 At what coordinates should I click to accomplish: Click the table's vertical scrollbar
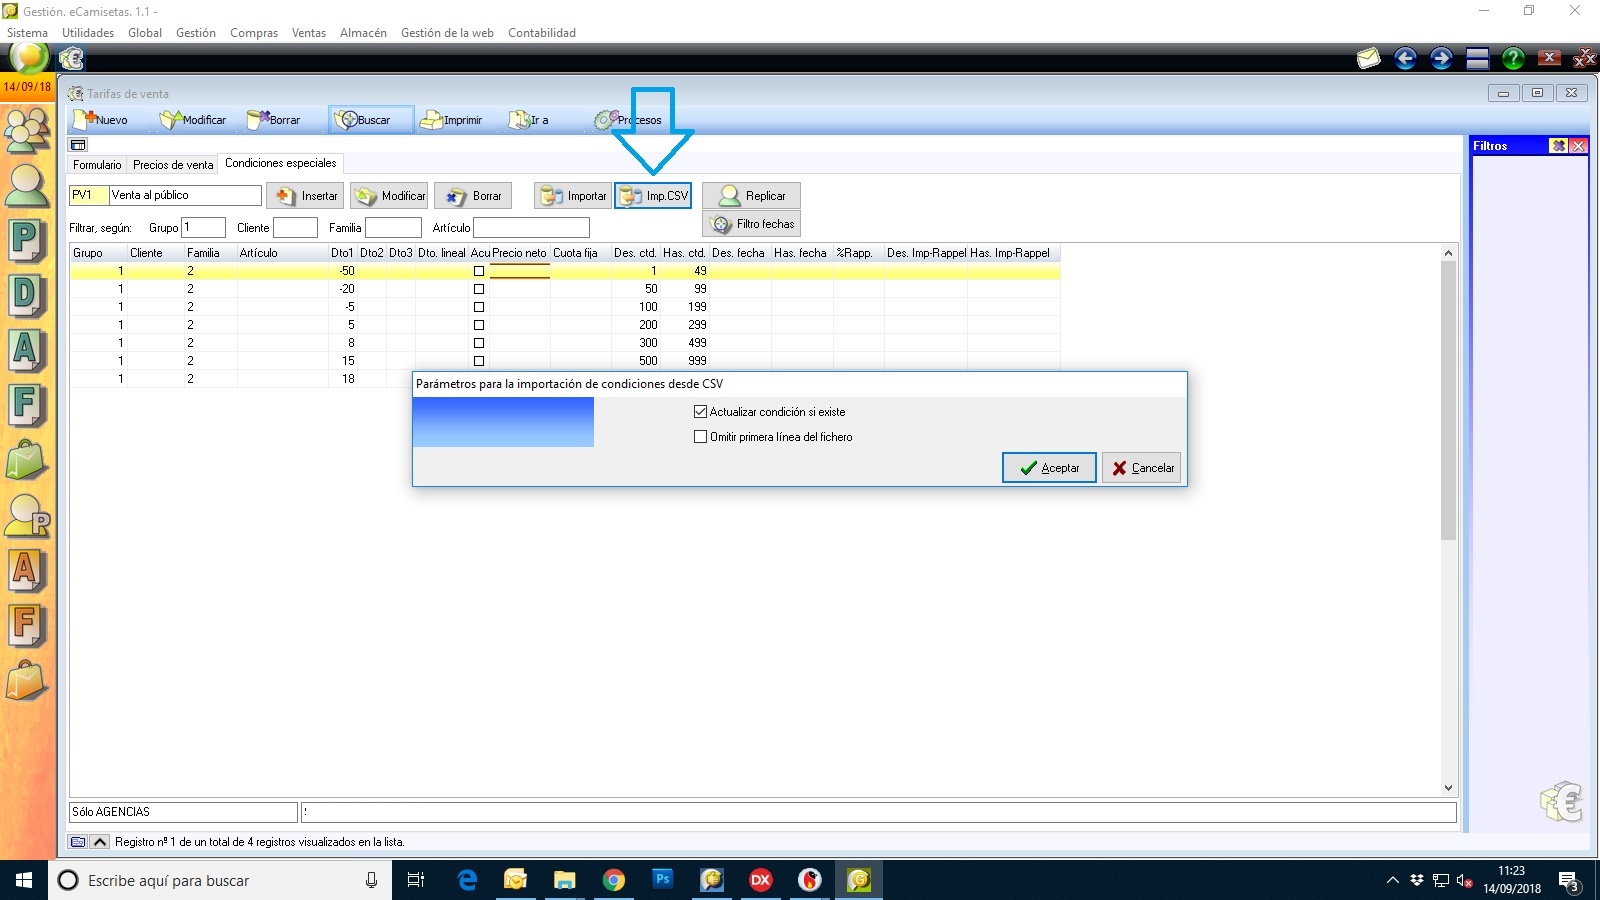tap(1448, 520)
